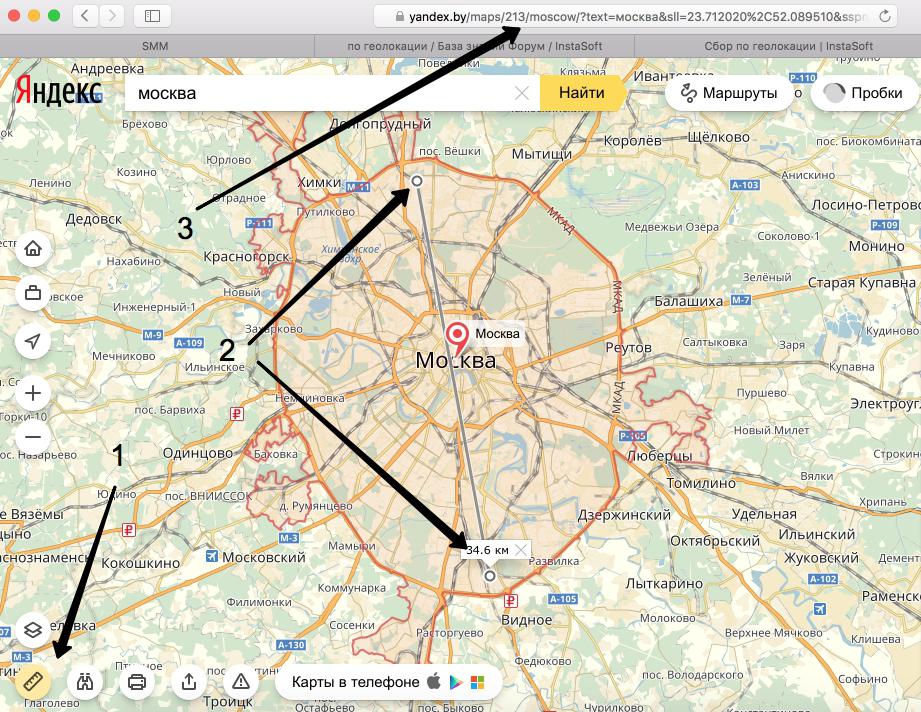Click the Реутов city label
The image size is (921, 712).
pyautogui.click(x=628, y=347)
